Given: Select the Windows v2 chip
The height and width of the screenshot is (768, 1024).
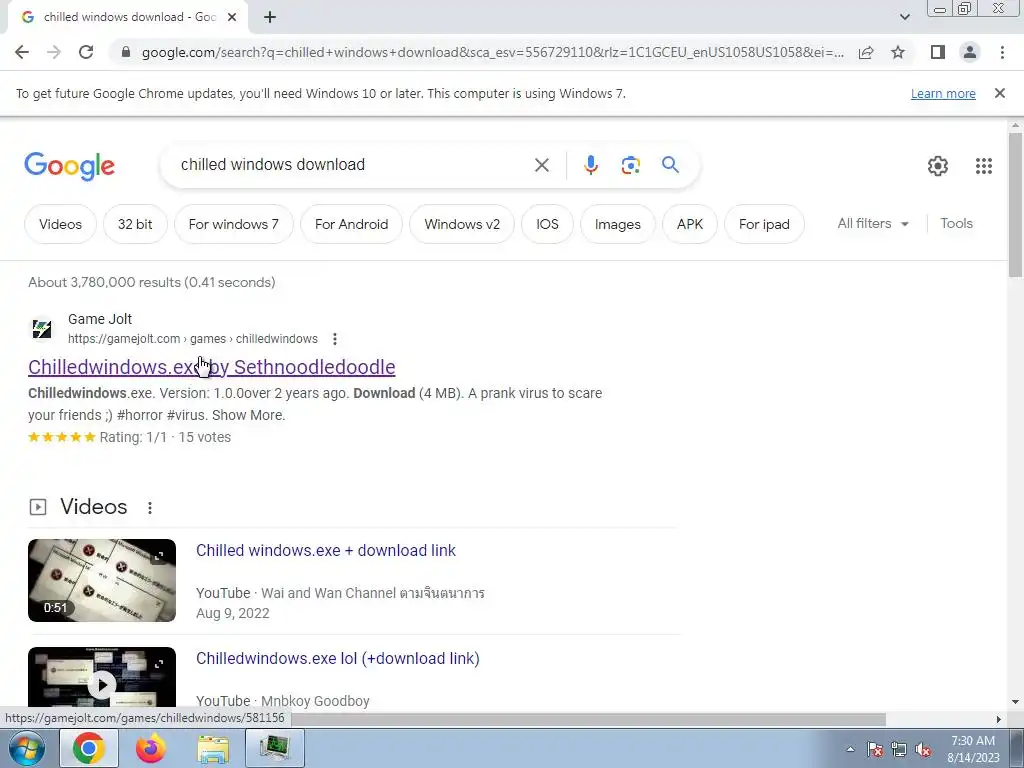Looking at the screenshot, I should pyautogui.click(x=462, y=224).
